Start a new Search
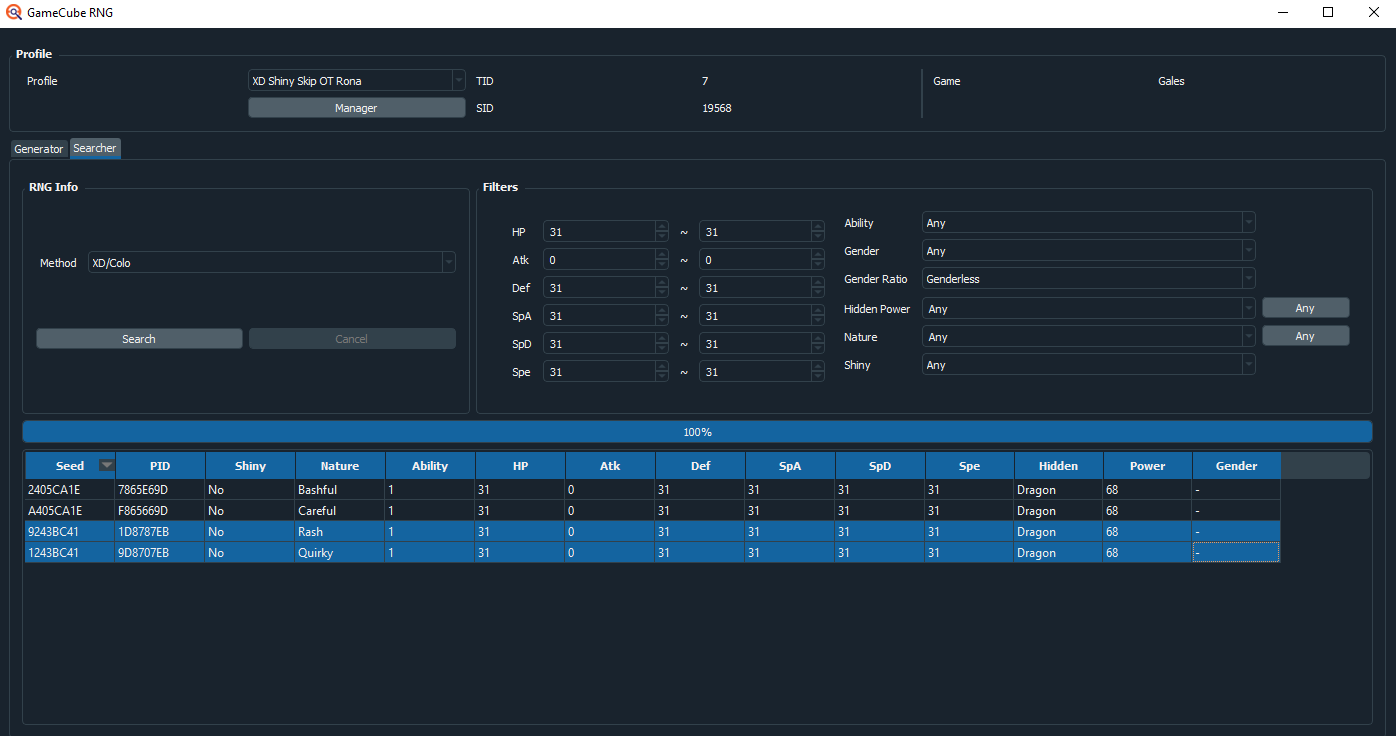This screenshot has height=736, width=1396. pyautogui.click(x=138, y=338)
